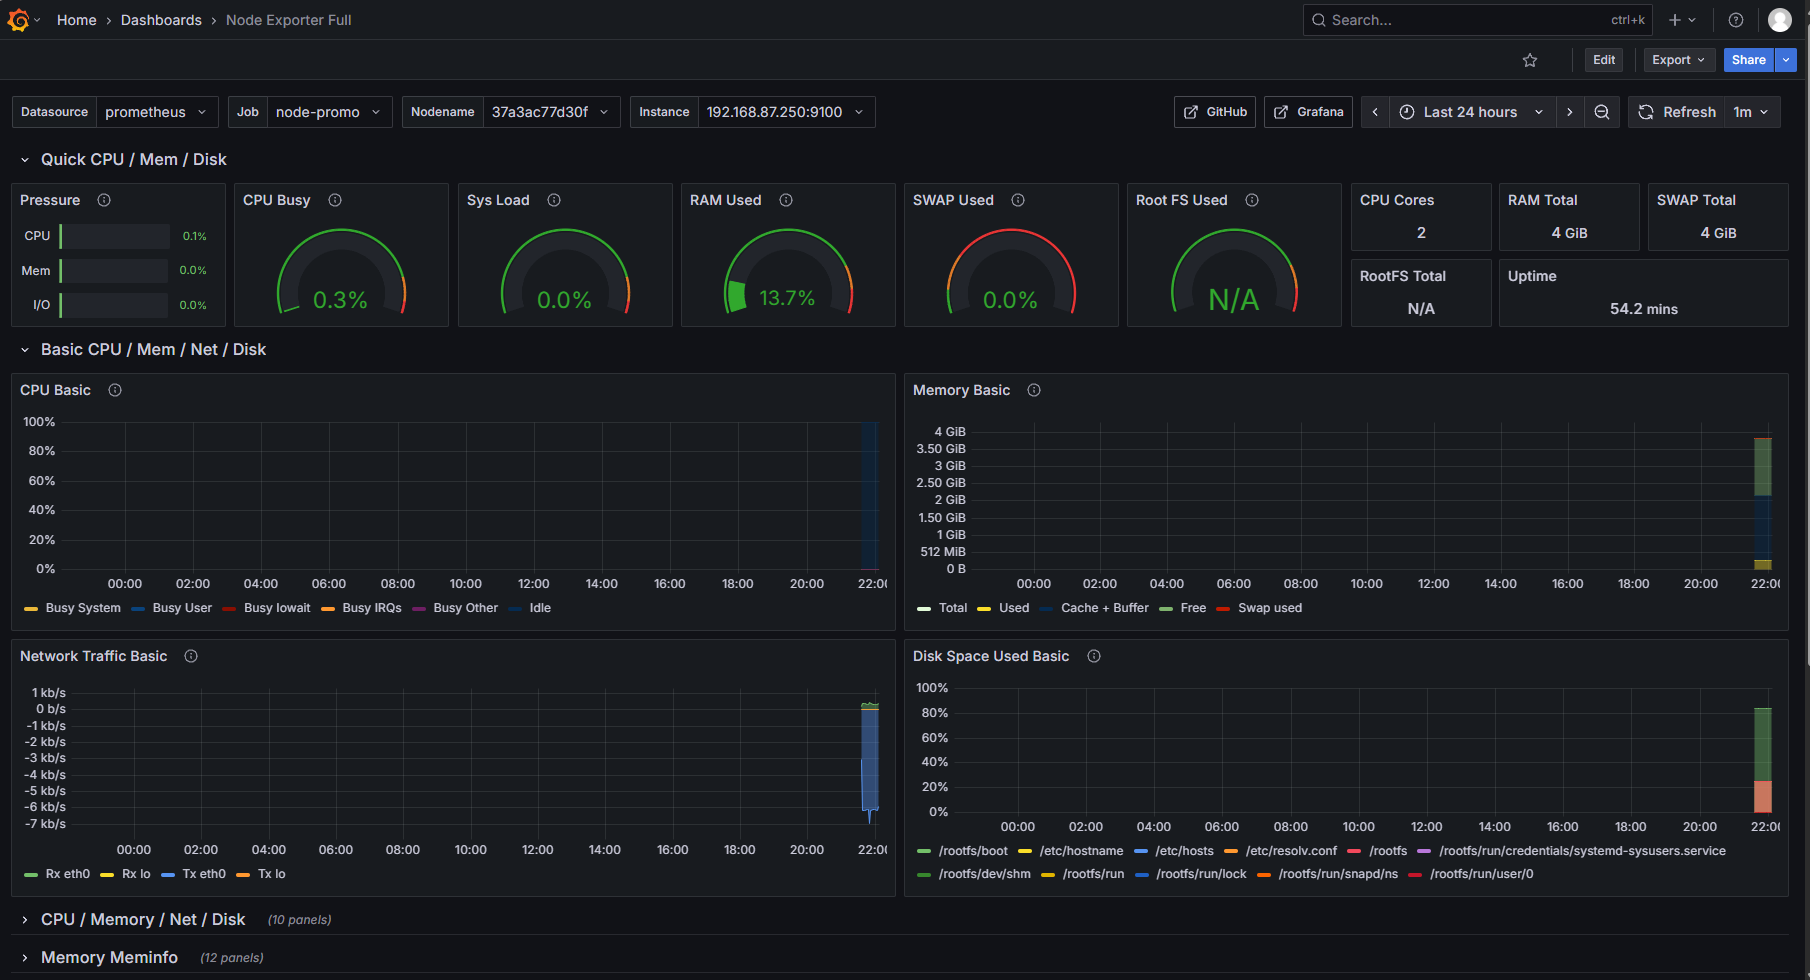Click the info icon next to Memory Basic
1810x980 pixels.
coord(1034,390)
